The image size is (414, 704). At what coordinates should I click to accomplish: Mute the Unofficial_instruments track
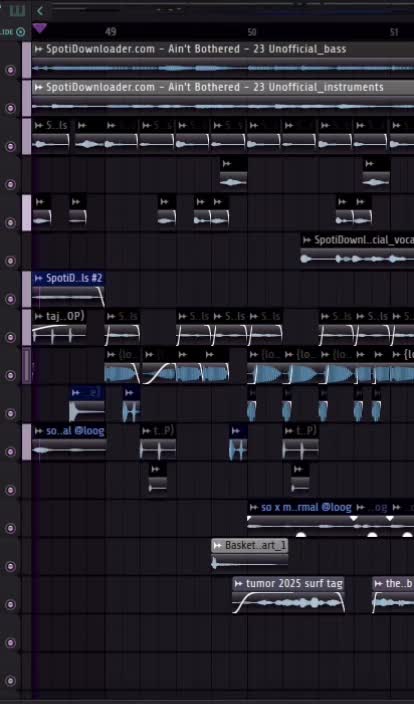point(10,108)
